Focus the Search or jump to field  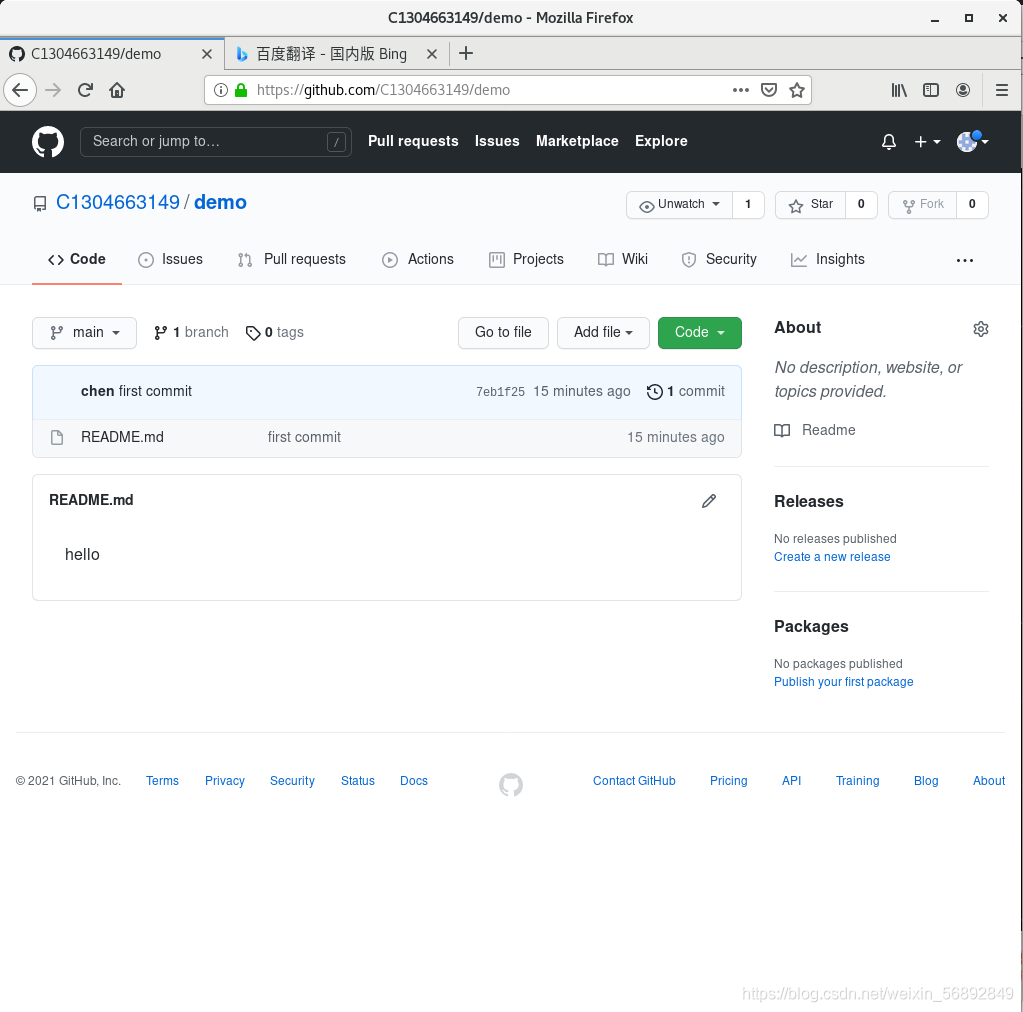coord(215,142)
